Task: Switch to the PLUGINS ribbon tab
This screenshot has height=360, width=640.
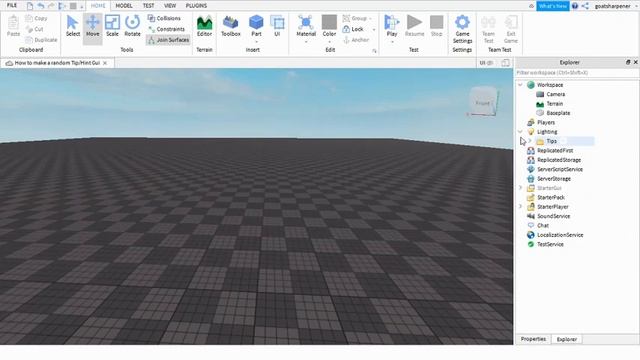Action: click(196, 6)
